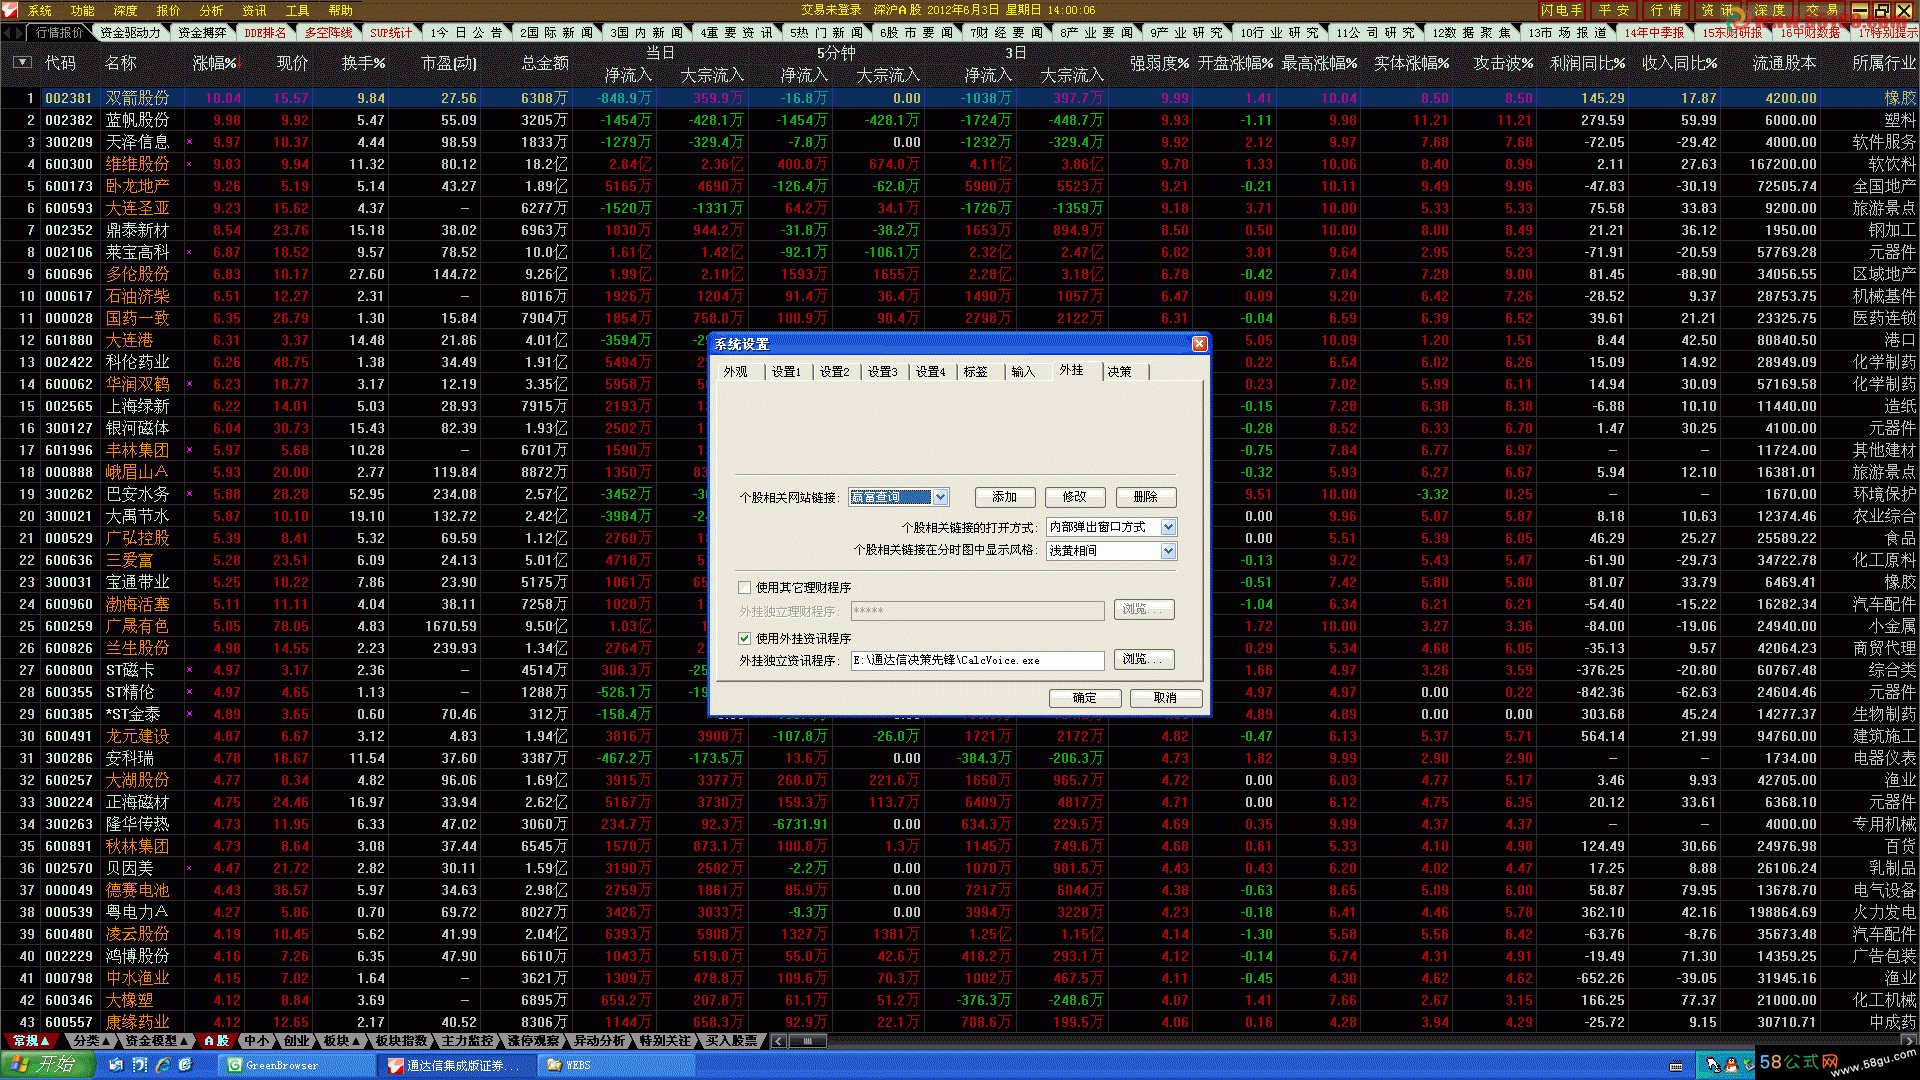Screen dimensions: 1920x1080
Task: Click the 外挂独立资讯程序 path field
Action: pos(977,661)
